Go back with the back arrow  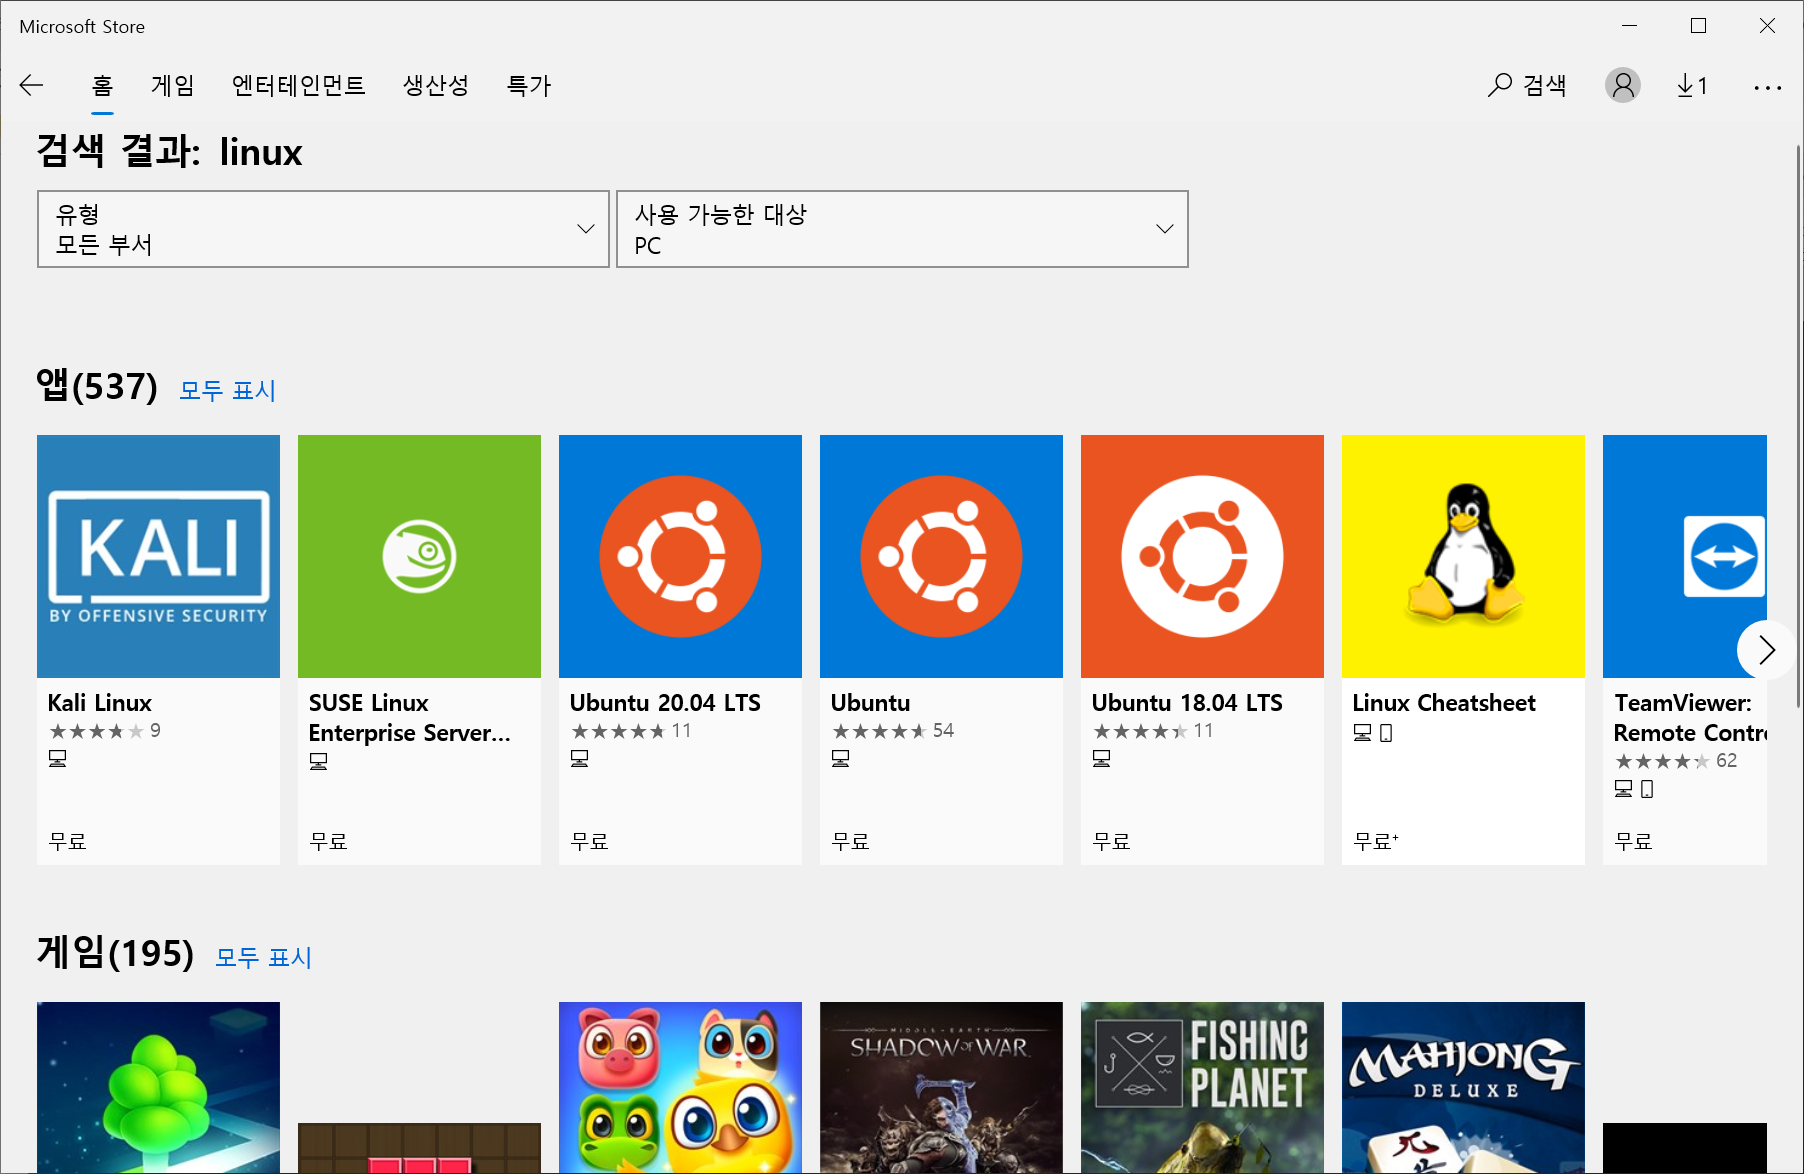(32, 86)
